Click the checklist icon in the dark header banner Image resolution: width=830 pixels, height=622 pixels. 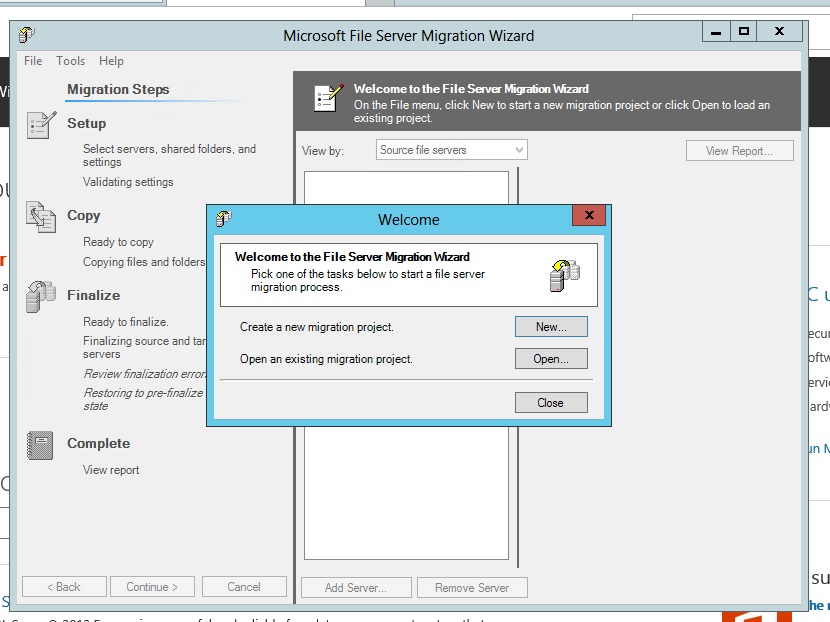click(x=329, y=97)
